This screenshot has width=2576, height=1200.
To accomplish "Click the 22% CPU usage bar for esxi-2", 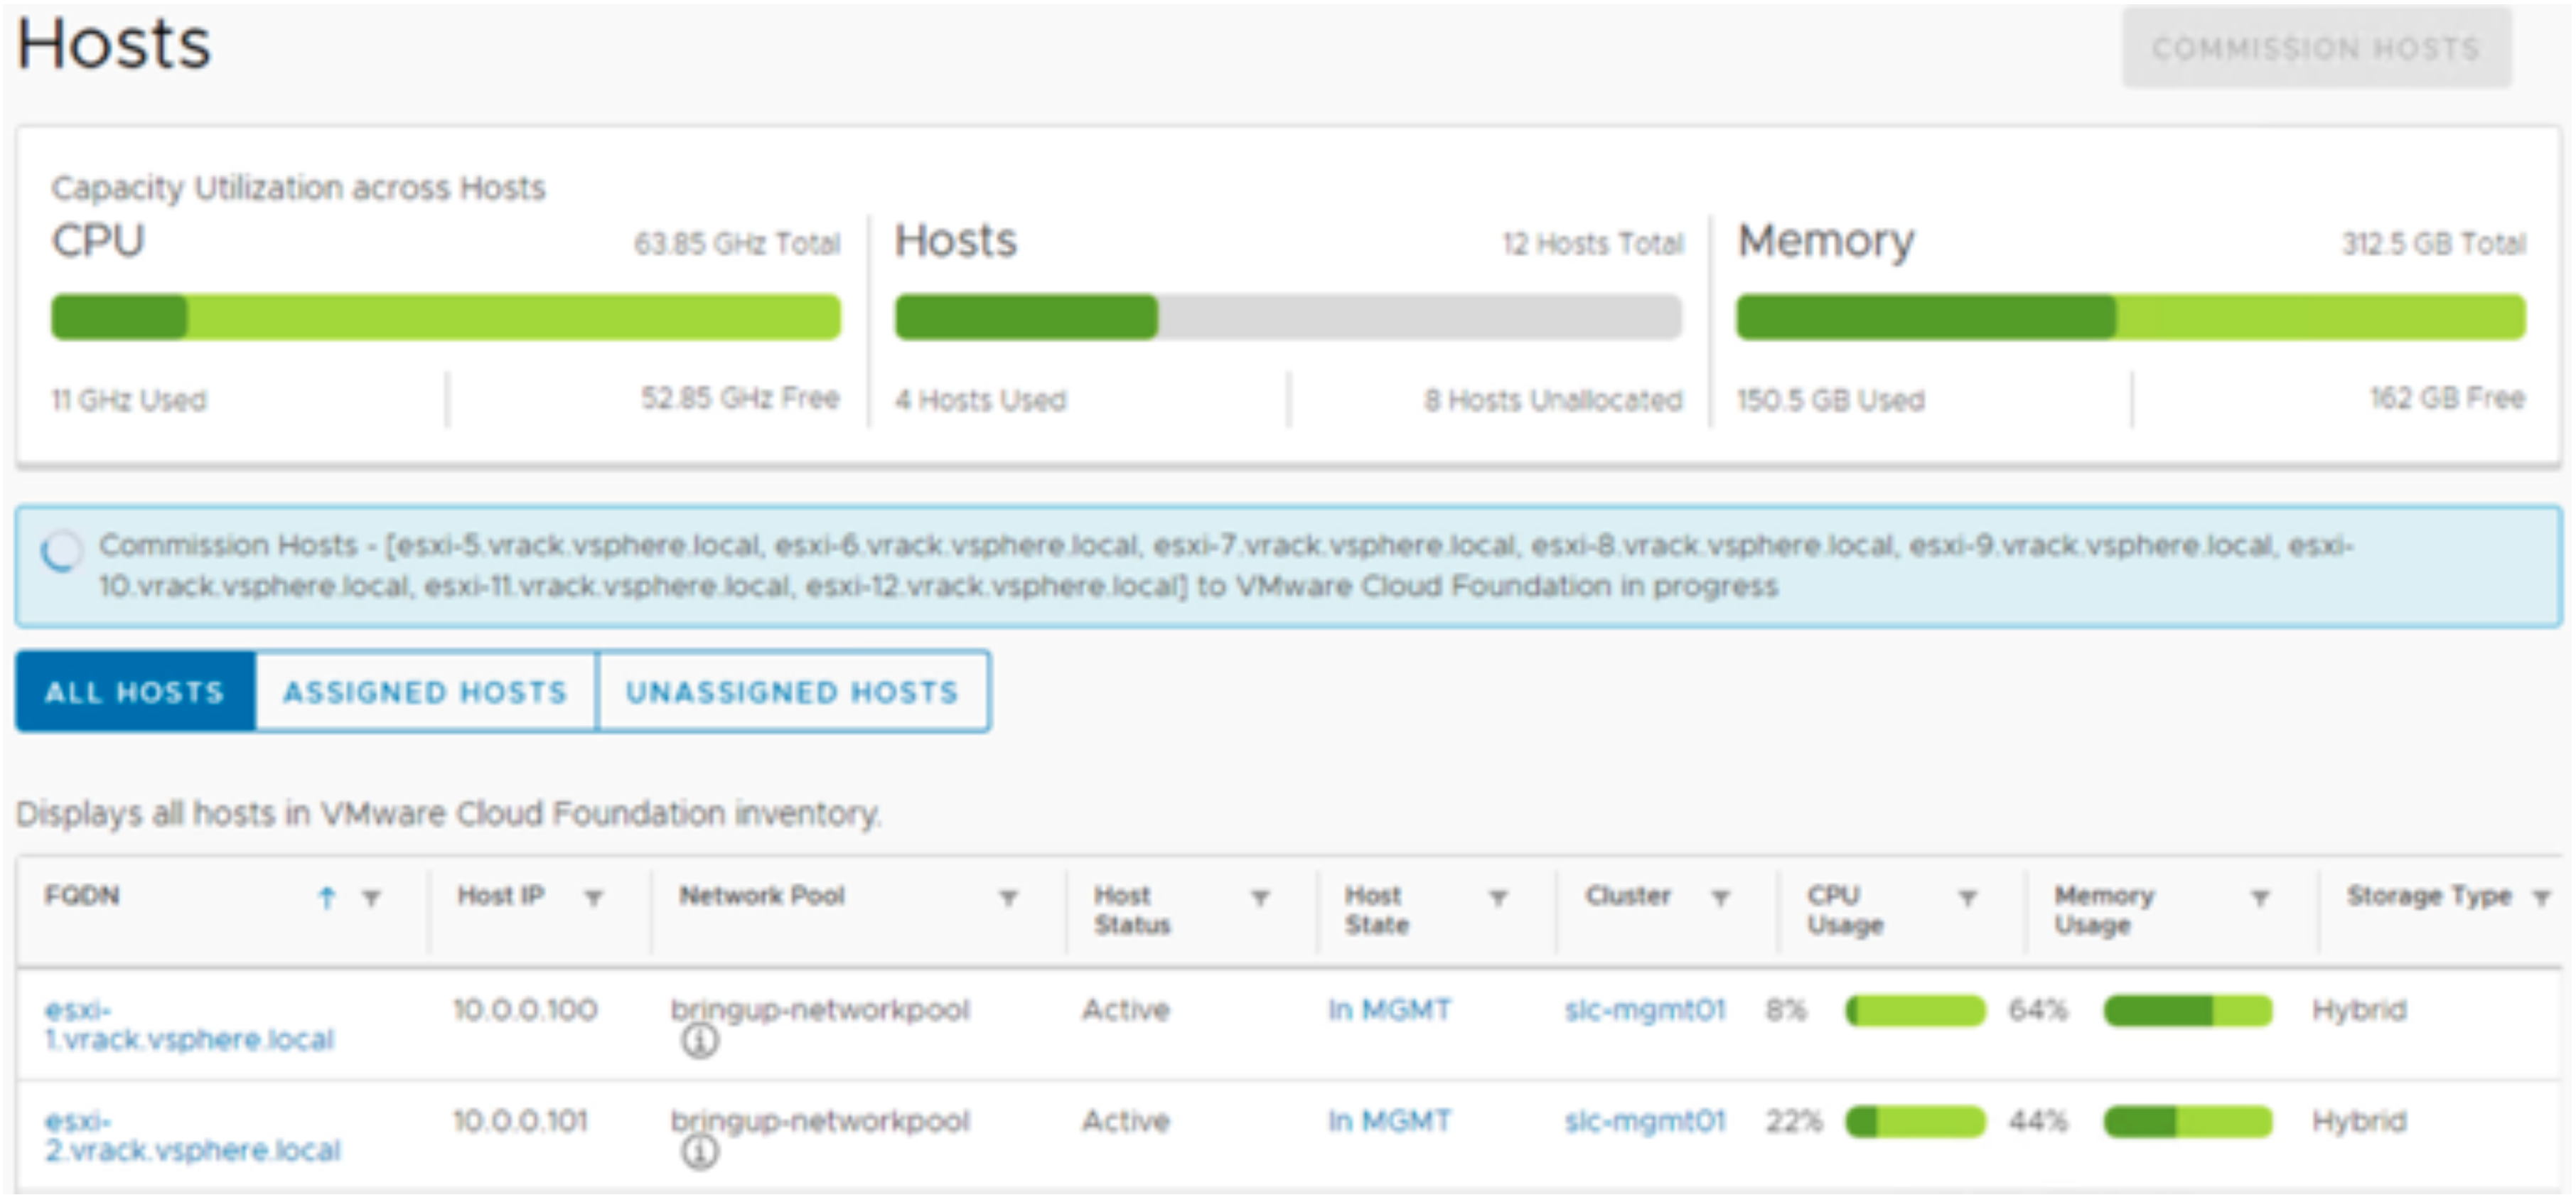I will click(x=1915, y=1122).
